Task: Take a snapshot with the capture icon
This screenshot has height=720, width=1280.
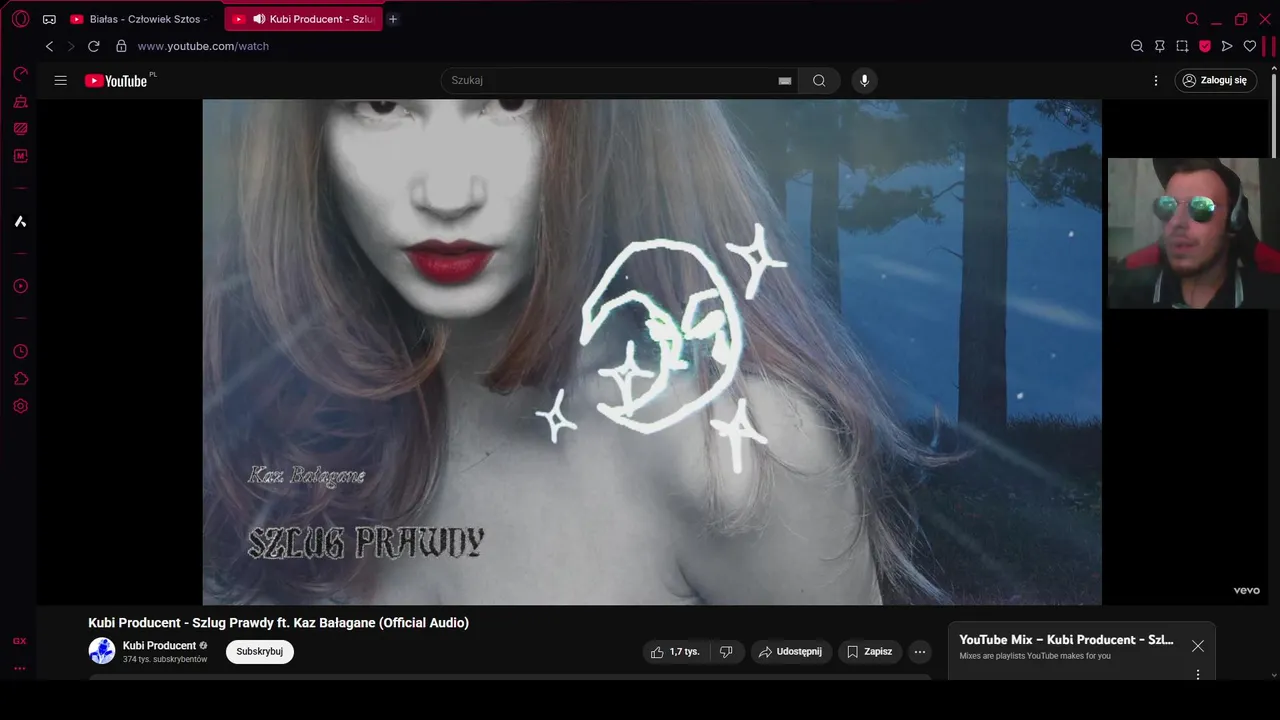Action: tap(1182, 46)
